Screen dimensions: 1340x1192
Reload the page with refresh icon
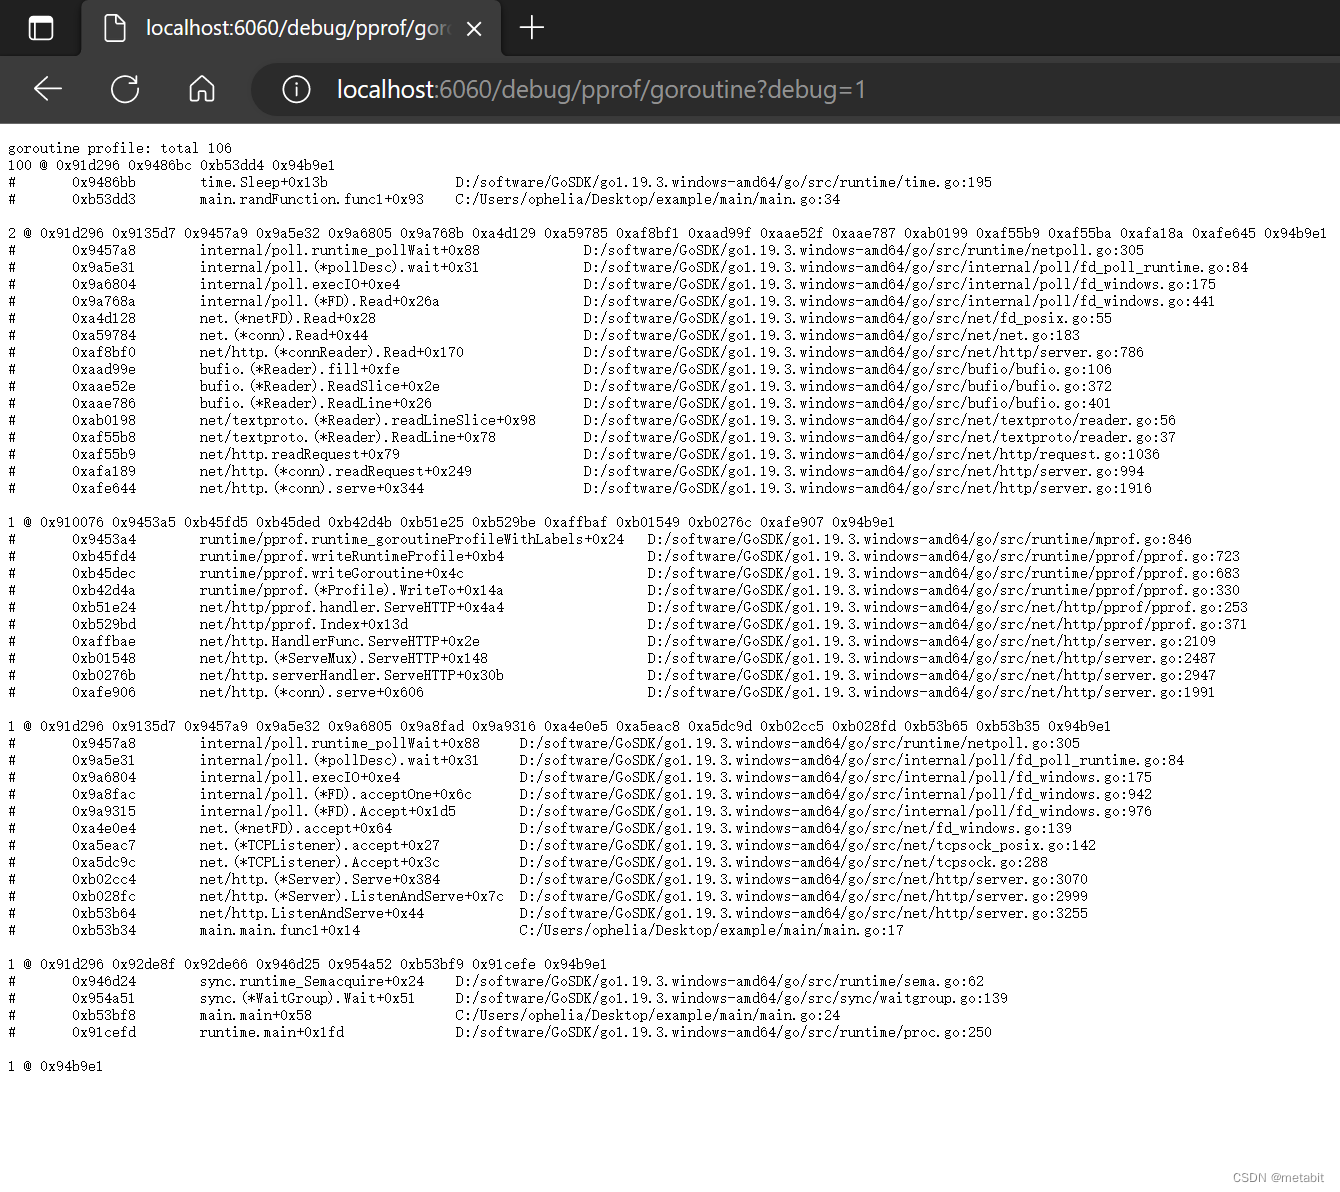[x=125, y=89]
